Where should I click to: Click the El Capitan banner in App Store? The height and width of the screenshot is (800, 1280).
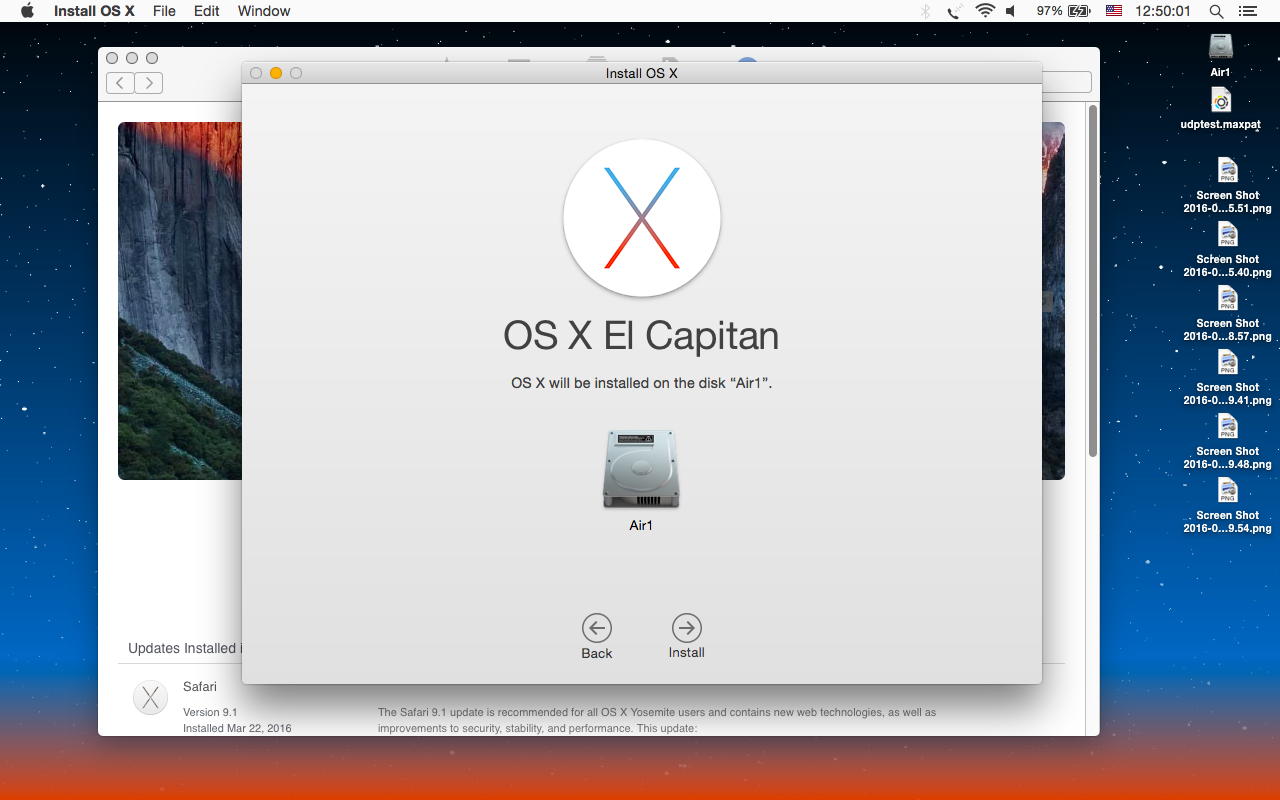click(x=180, y=300)
